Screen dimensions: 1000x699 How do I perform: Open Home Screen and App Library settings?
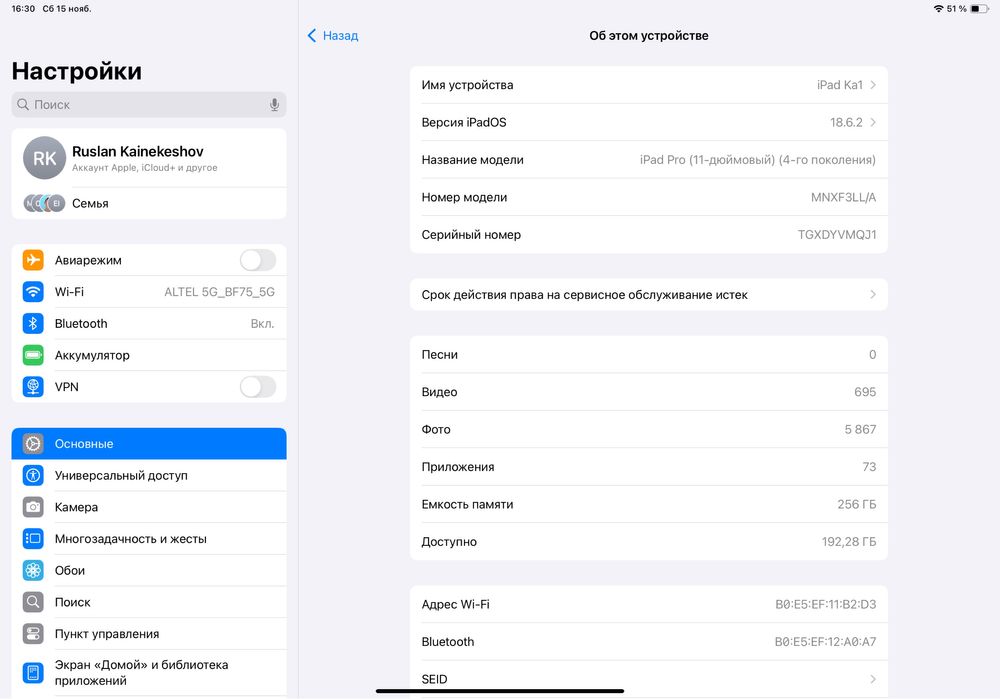pyautogui.click(x=141, y=672)
